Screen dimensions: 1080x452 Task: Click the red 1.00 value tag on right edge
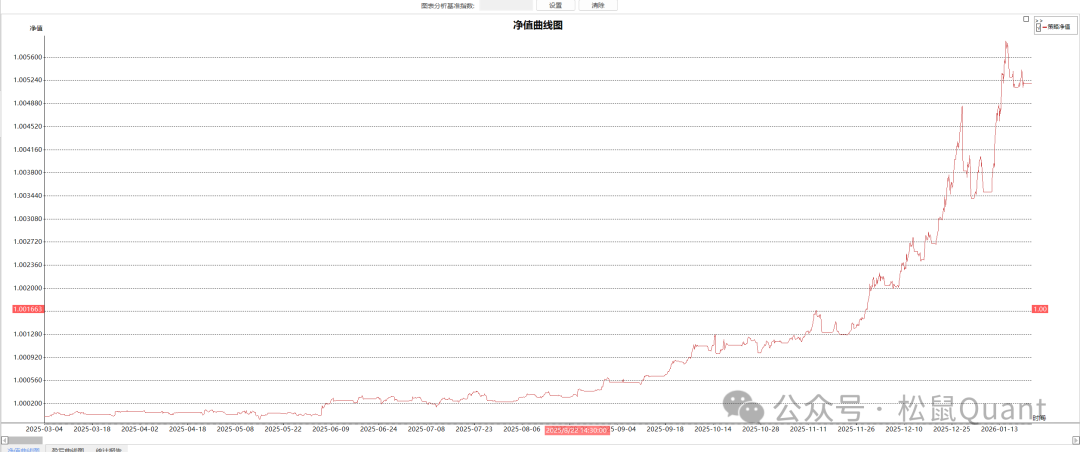pyautogui.click(x=1039, y=310)
